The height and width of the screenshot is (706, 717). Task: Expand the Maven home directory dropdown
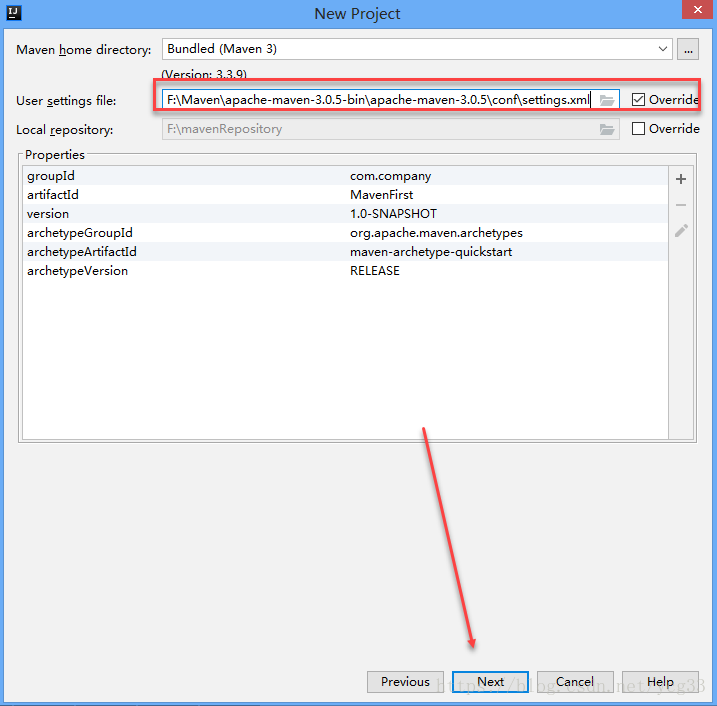point(663,49)
